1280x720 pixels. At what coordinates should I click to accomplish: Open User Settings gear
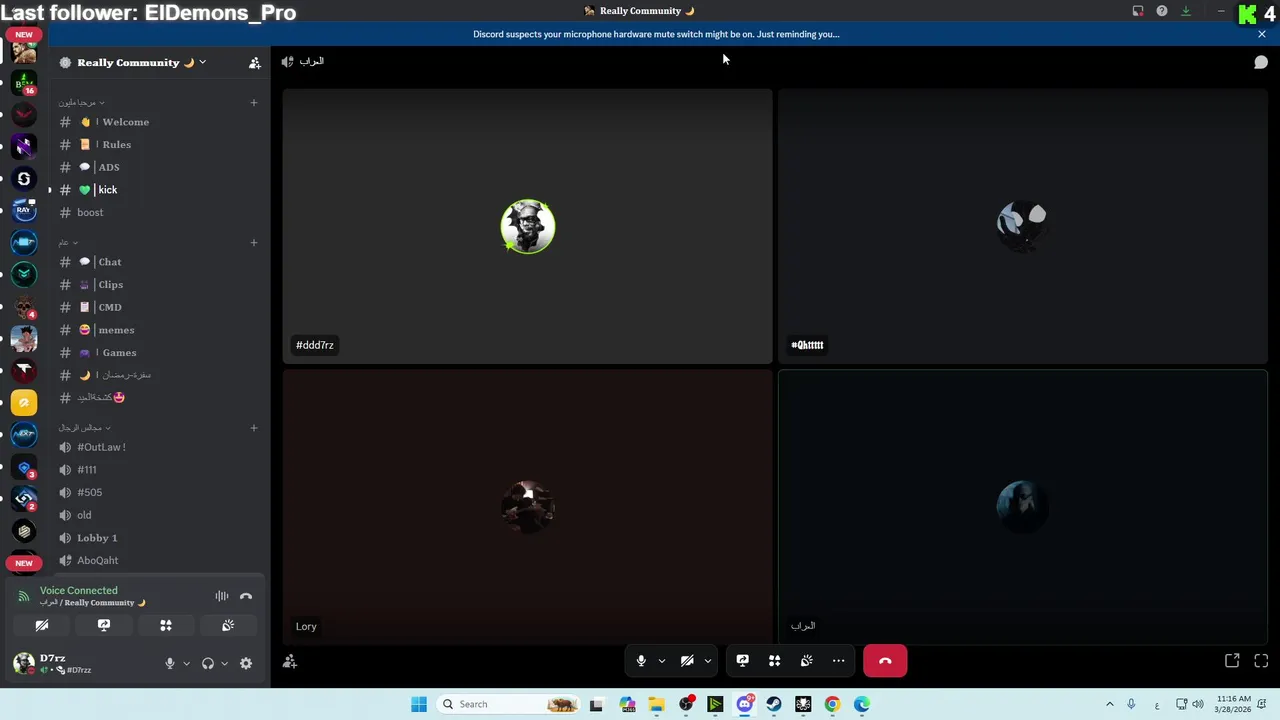[246, 664]
